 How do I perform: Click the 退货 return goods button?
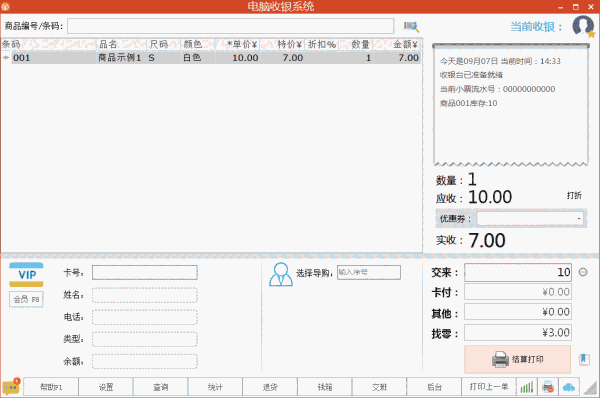[x=270, y=387]
